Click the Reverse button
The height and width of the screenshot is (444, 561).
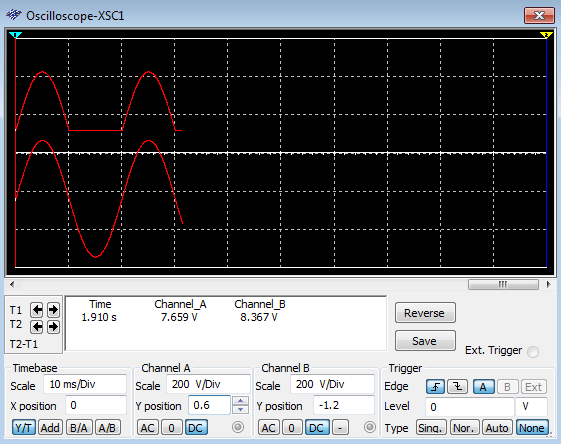(x=425, y=313)
